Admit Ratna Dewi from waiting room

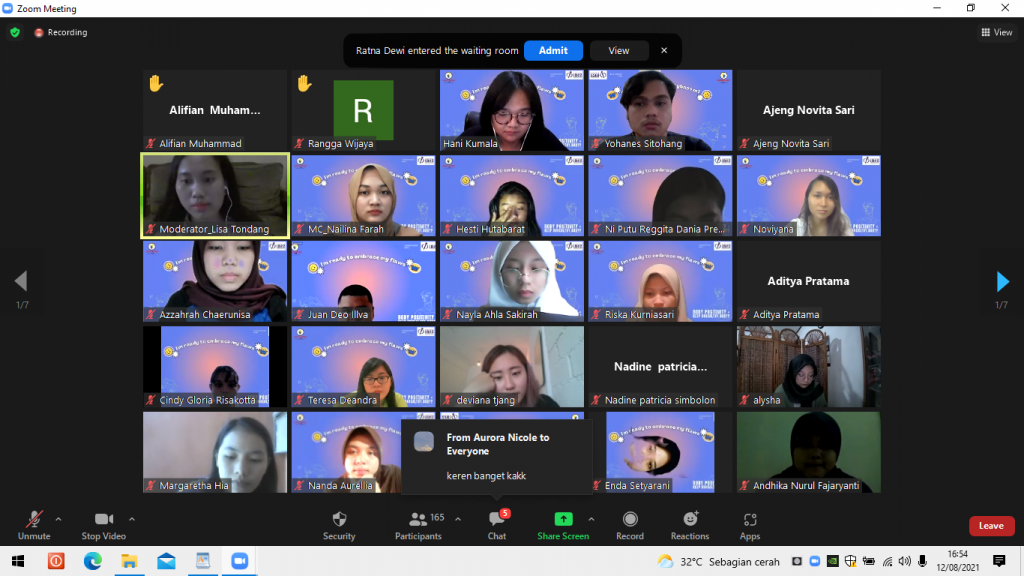[553, 50]
